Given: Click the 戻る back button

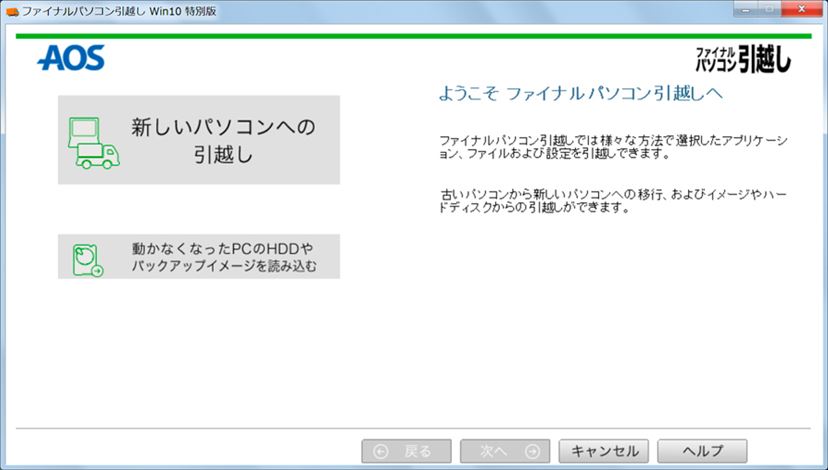Looking at the screenshot, I should 406,451.
